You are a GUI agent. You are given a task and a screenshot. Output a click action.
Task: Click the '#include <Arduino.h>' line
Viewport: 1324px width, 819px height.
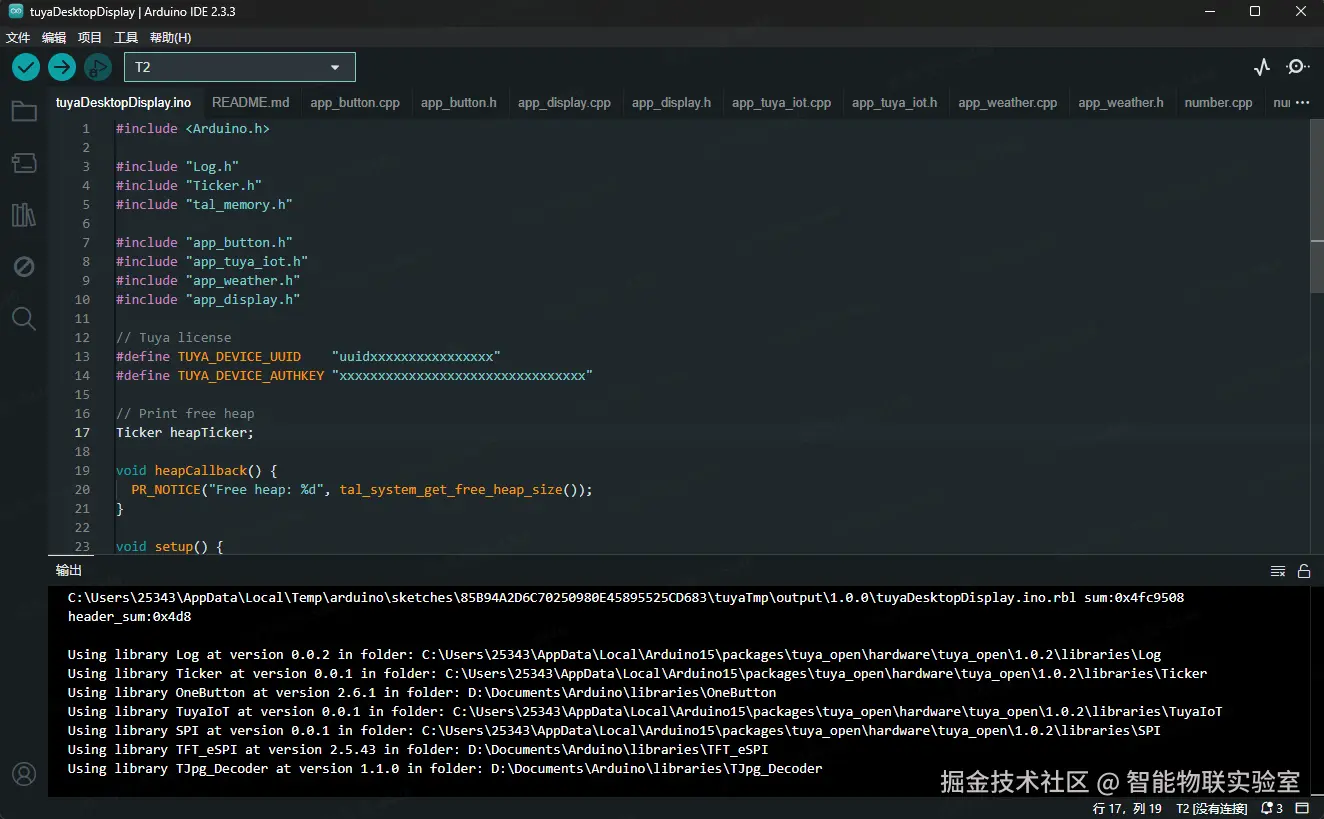click(192, 128)
